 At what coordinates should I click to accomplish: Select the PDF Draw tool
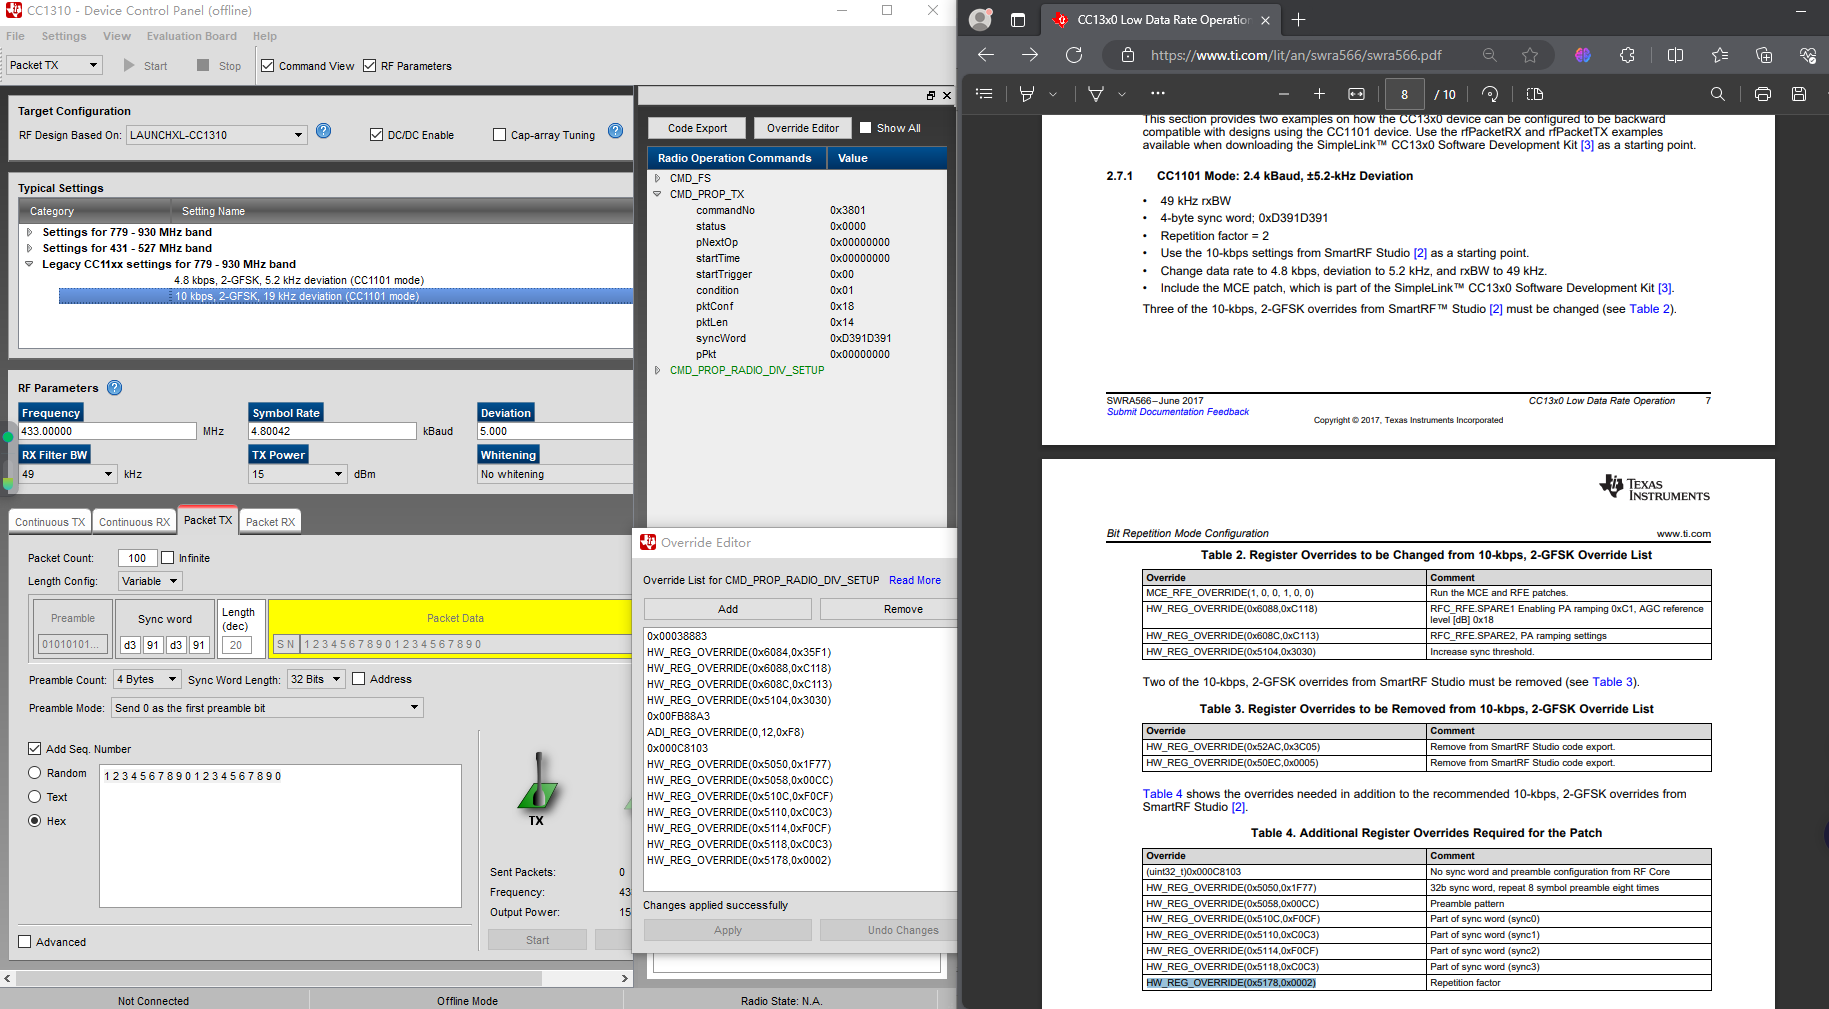pos(1096,94)
